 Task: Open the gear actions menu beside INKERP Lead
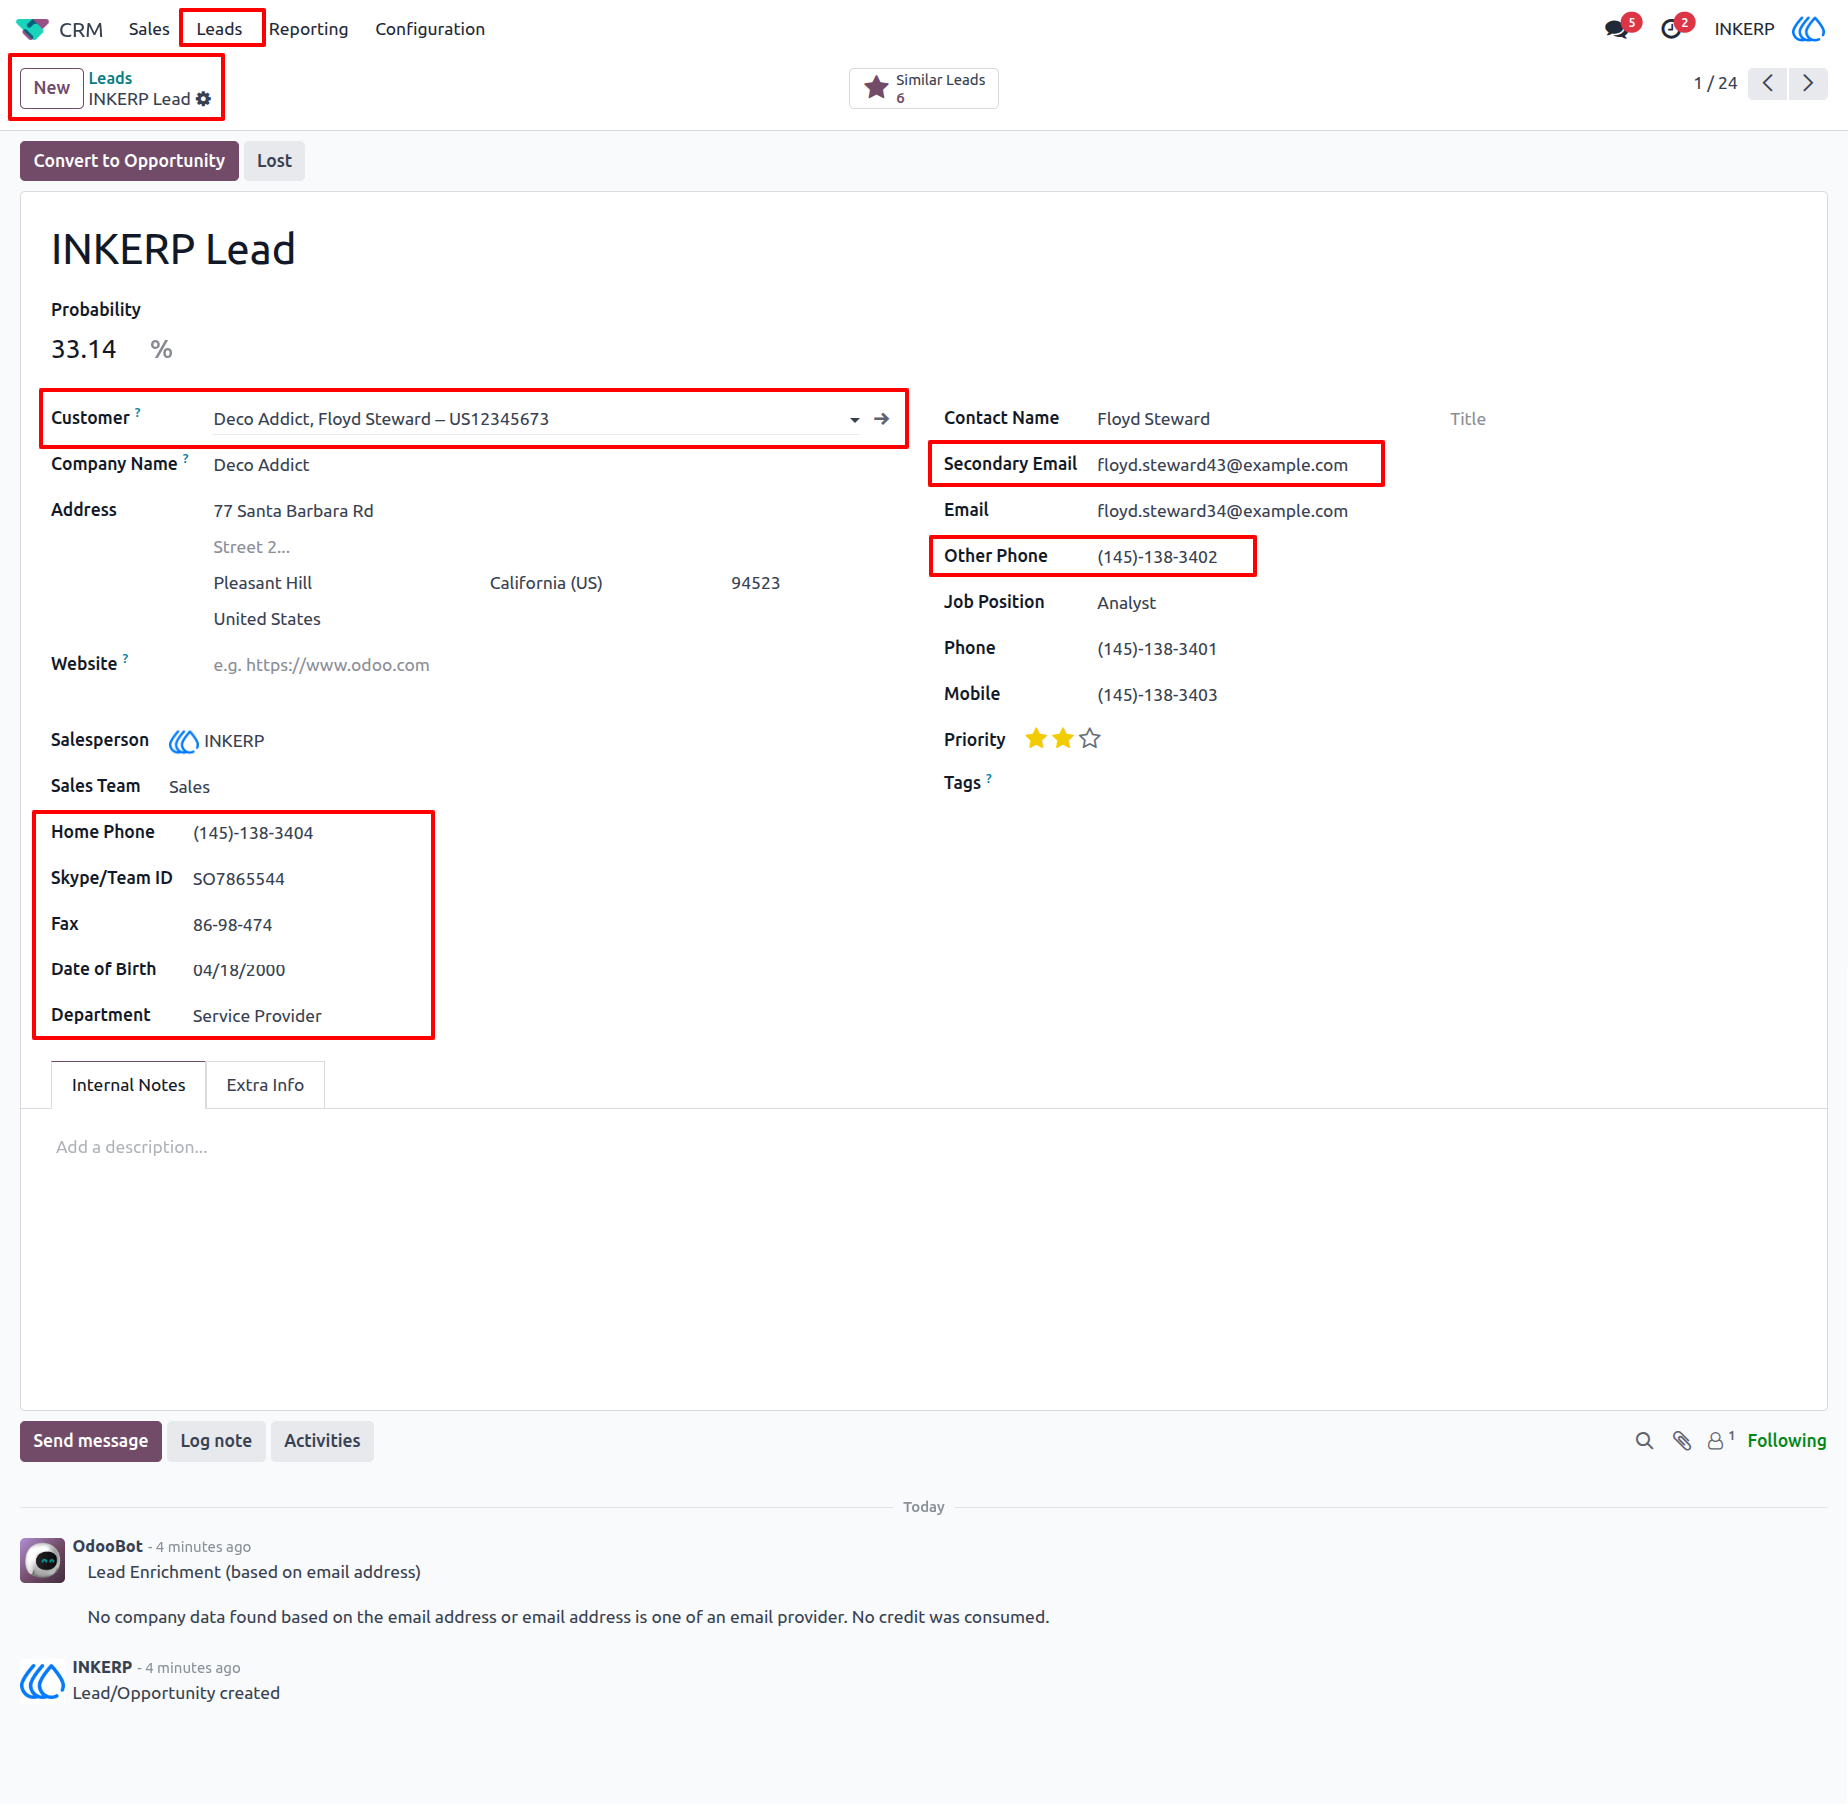204,99
